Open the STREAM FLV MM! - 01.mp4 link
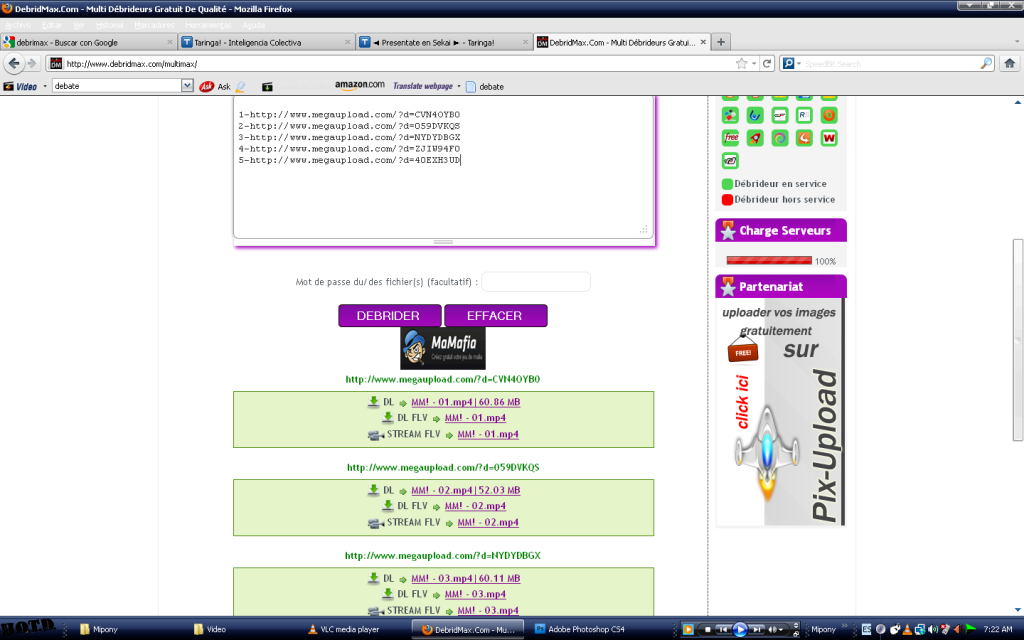Screen dimensions: 1024x640 pyautogui.click(x=488, y=434)
